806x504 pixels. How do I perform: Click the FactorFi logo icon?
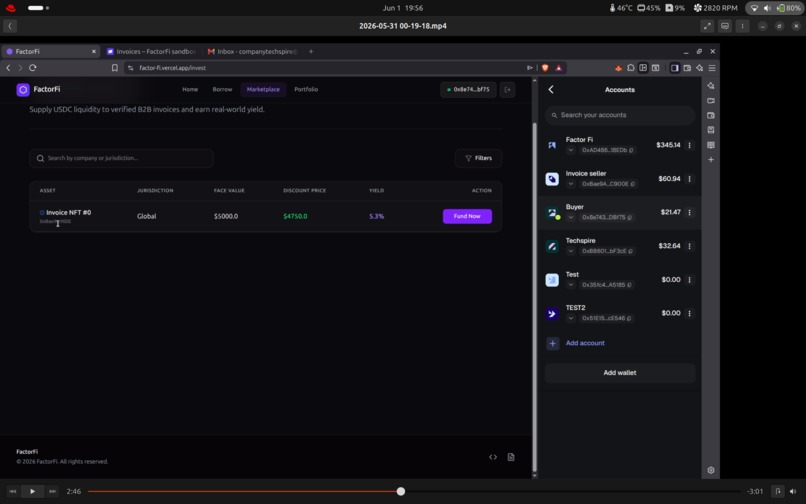coord(23,90)
